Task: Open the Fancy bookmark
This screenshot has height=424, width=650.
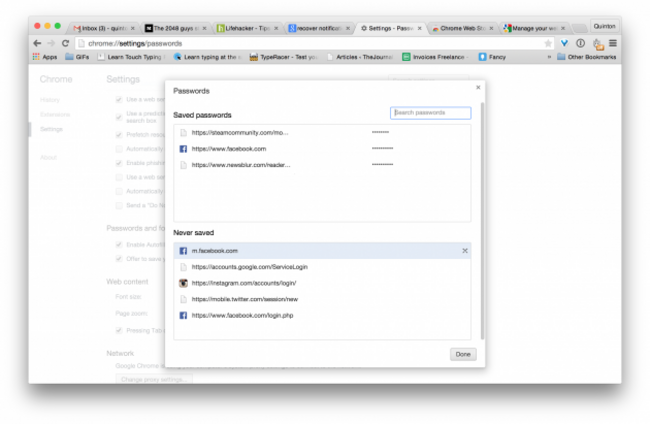Action: coord(492,57)
